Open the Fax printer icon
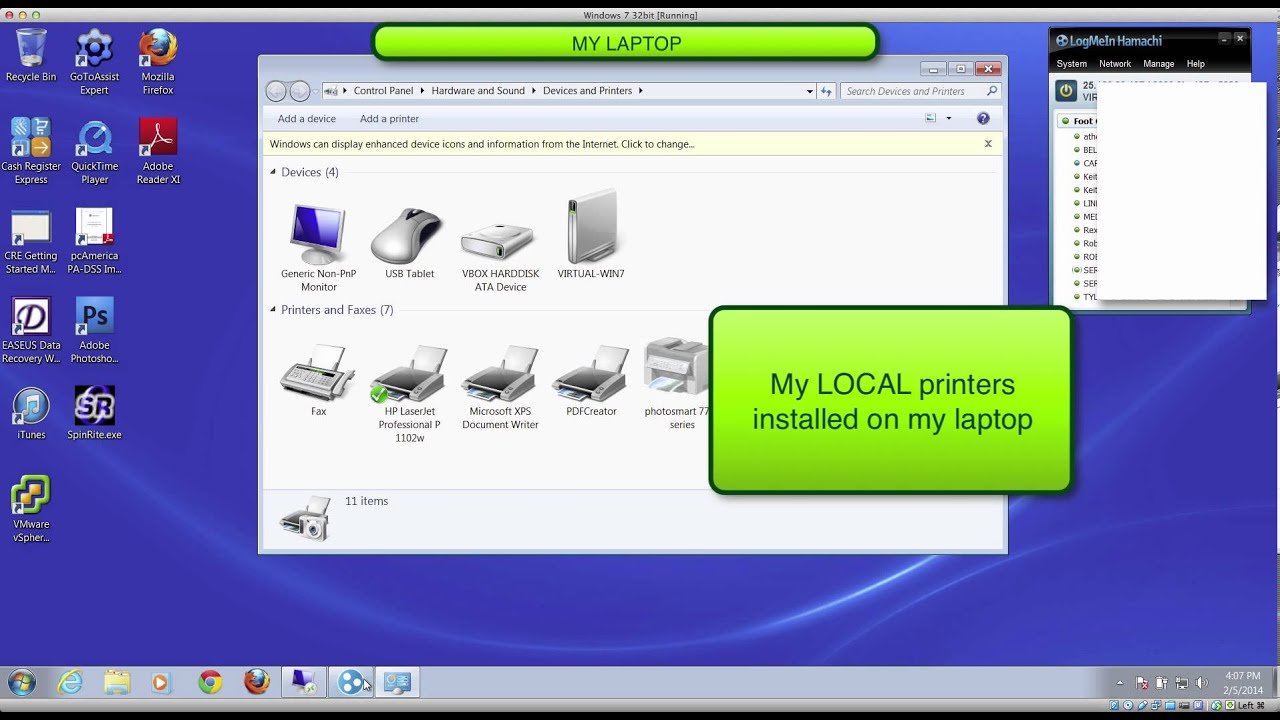This screenshot has width=1280, height=720. (318, 380)
